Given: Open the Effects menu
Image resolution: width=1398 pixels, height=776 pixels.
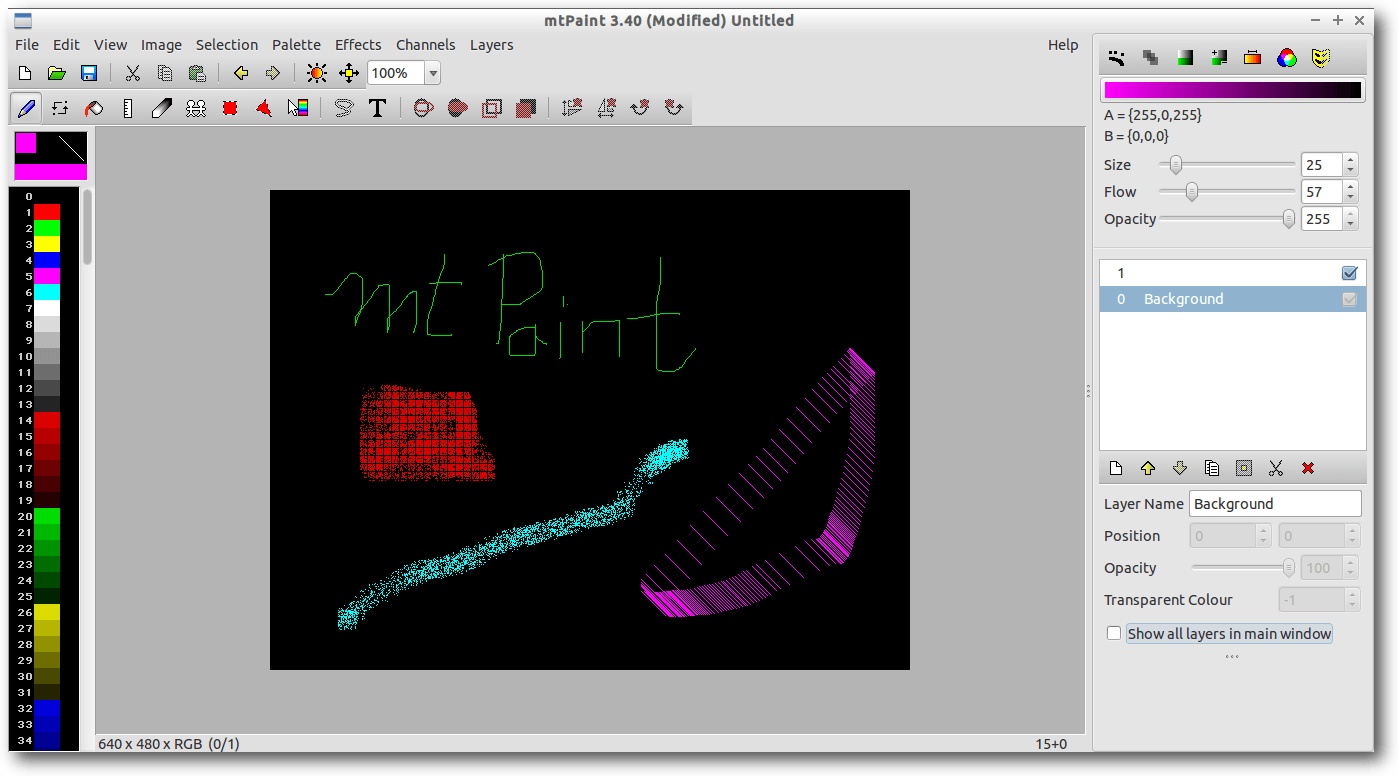Looking at the screenshot, I should pos(358,45).
